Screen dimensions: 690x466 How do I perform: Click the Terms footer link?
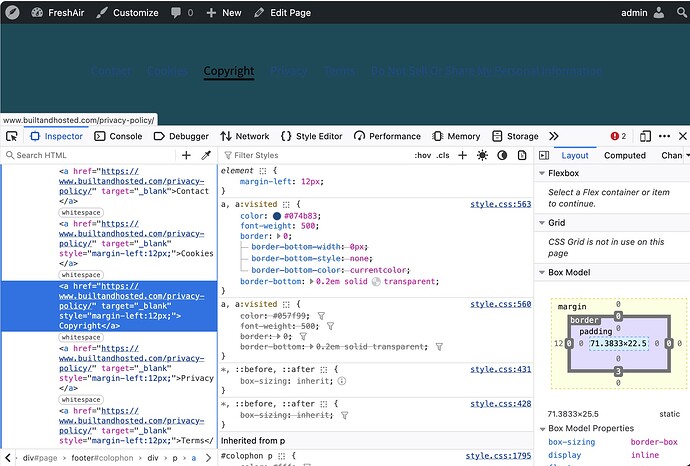click(x=339, y=71)
